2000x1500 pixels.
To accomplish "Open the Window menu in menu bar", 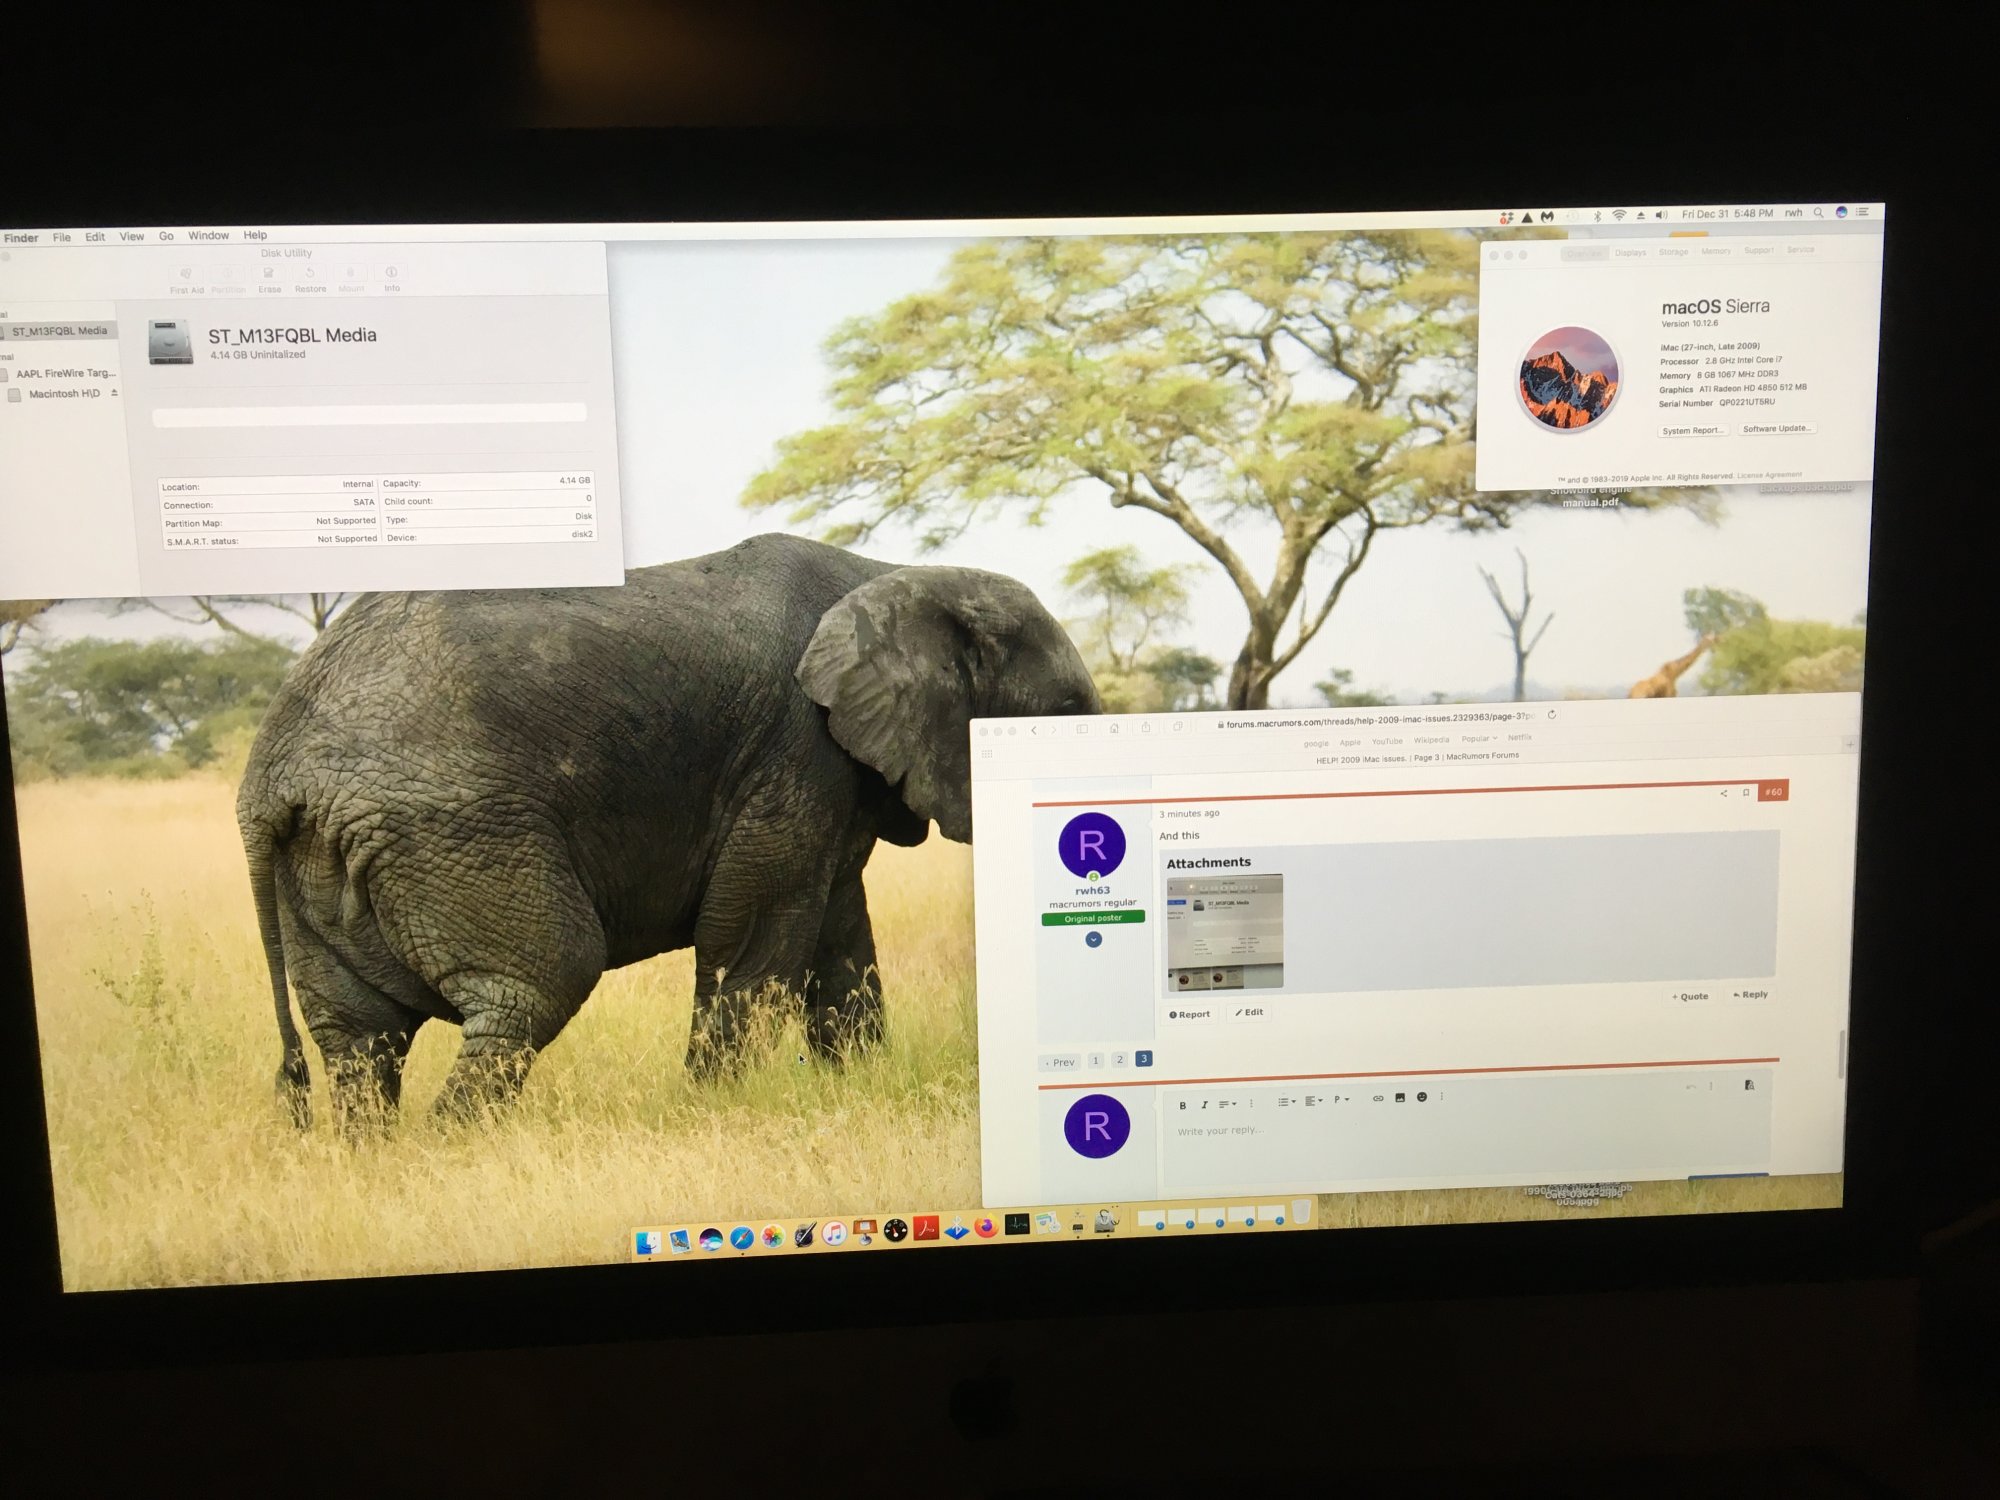I will [x=208, y=236].
